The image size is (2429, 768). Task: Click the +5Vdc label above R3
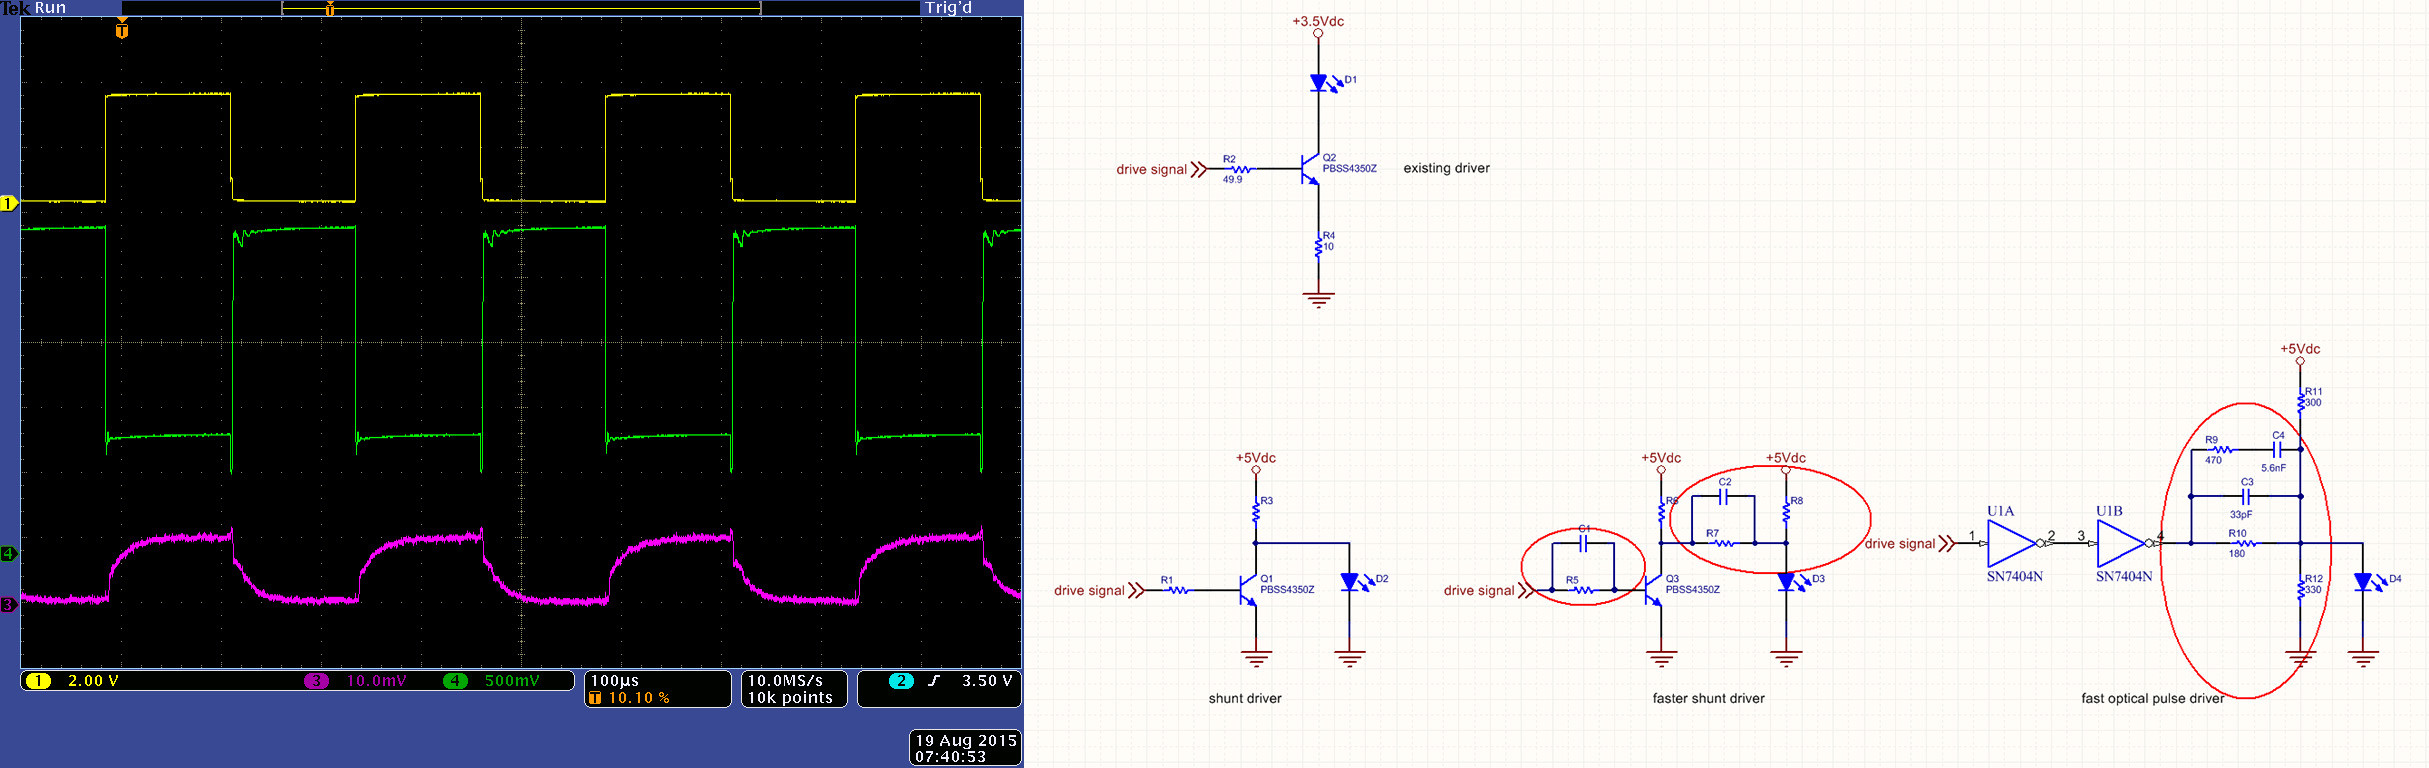pos(1256,458)
